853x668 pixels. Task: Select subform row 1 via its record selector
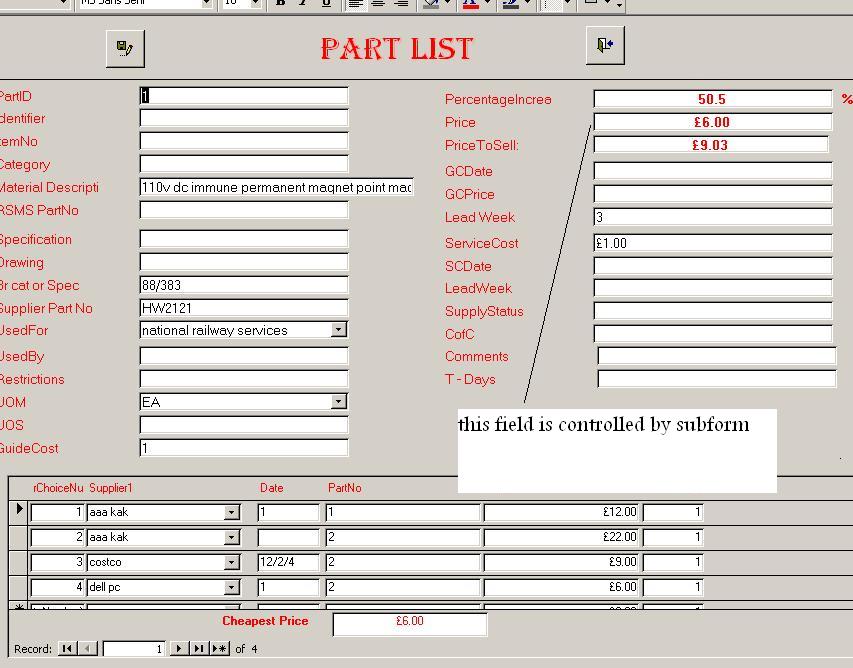click(x=19, y=511)
